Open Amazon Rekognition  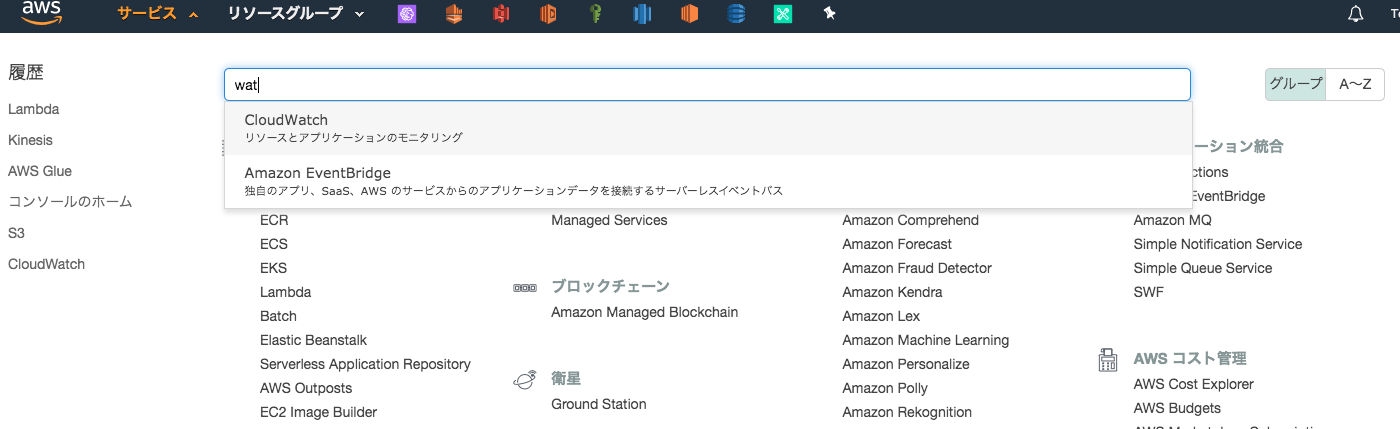pyautogui.click(x=907, y=412)
